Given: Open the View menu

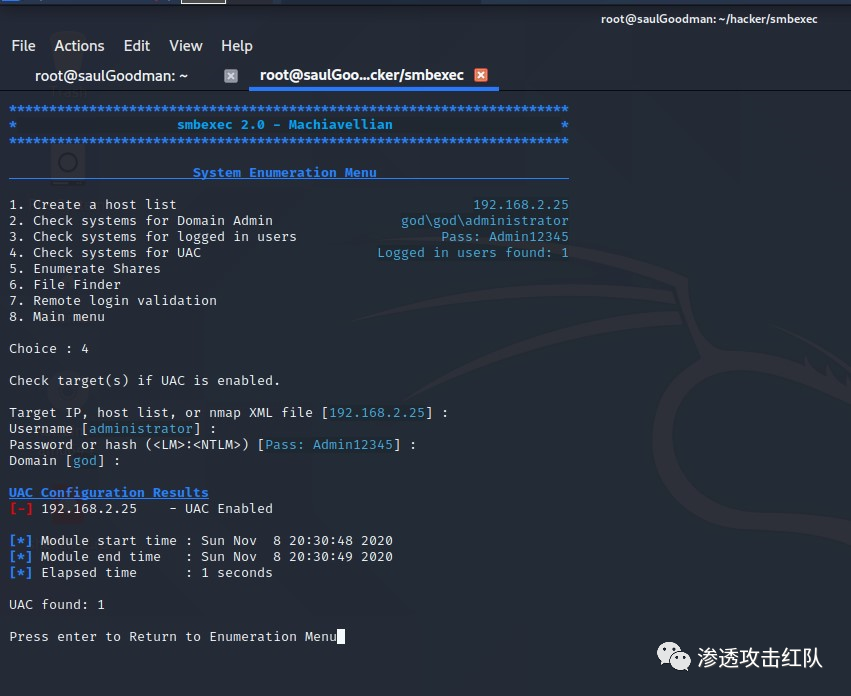Looking at the screenshot, I should pos(185,46).
